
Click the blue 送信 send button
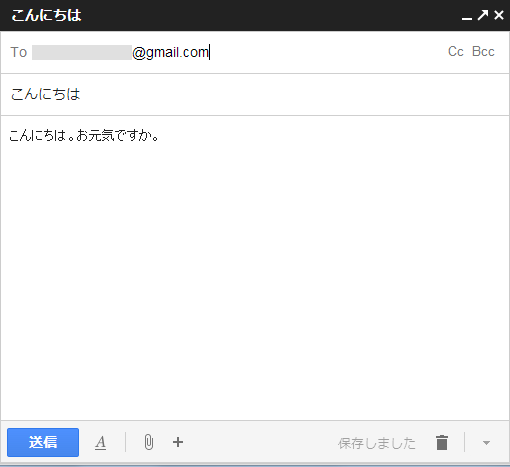point(43,442)
